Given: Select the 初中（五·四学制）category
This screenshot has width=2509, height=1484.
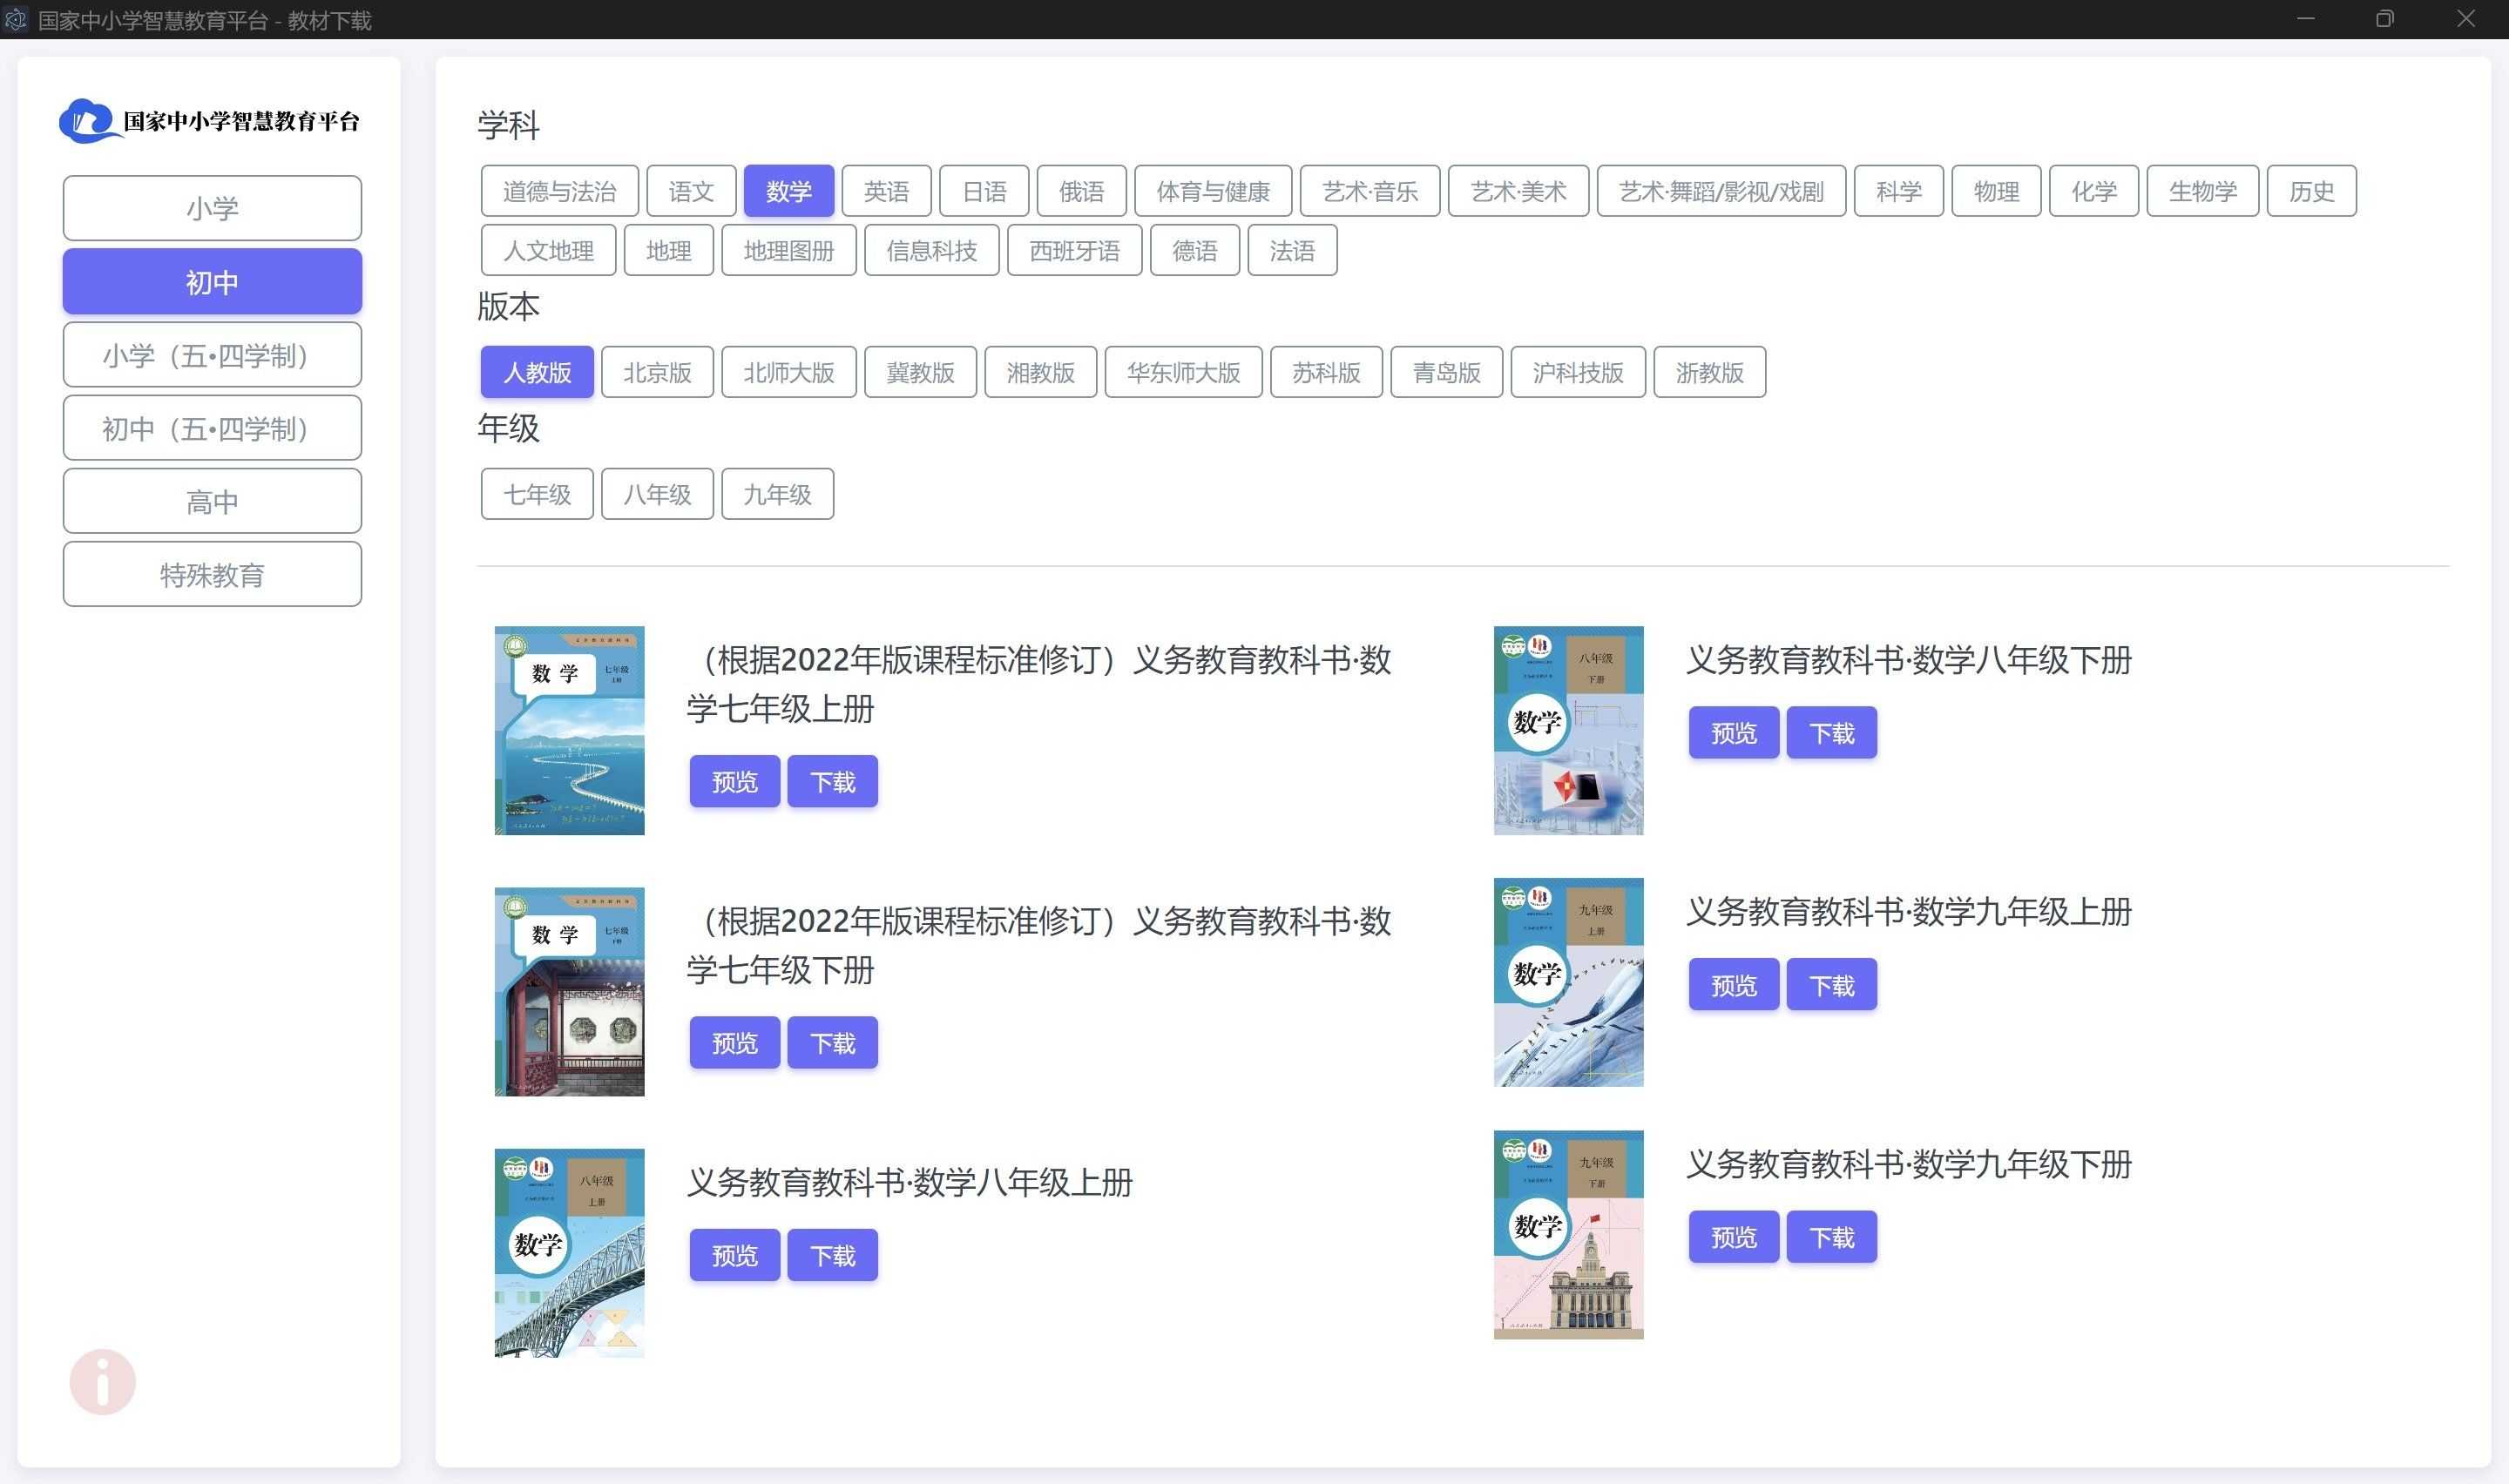Looking at the screenshot, I should pos(212,428).
